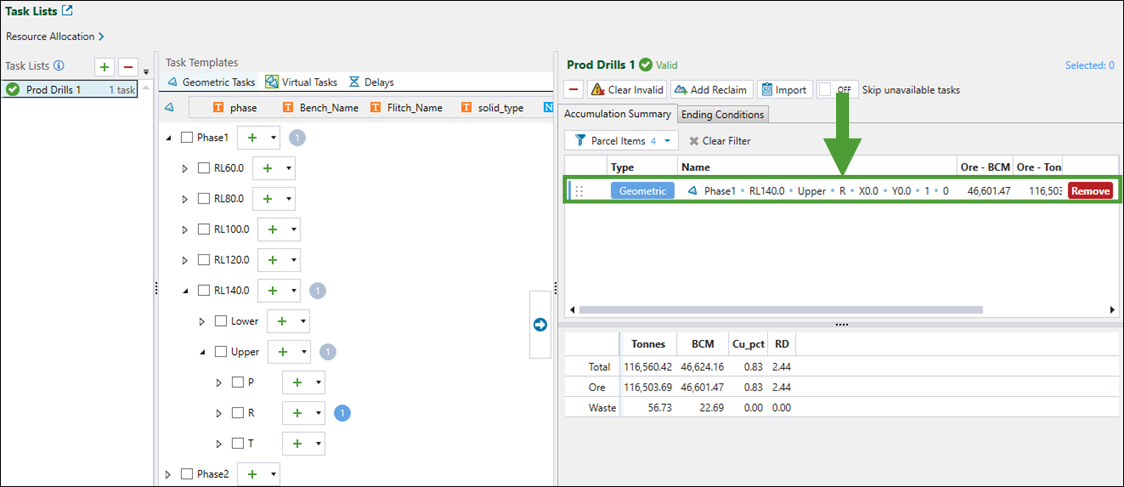Collapse the Upper flitch node
This screenshot has width=1124, height=487.
202,352
